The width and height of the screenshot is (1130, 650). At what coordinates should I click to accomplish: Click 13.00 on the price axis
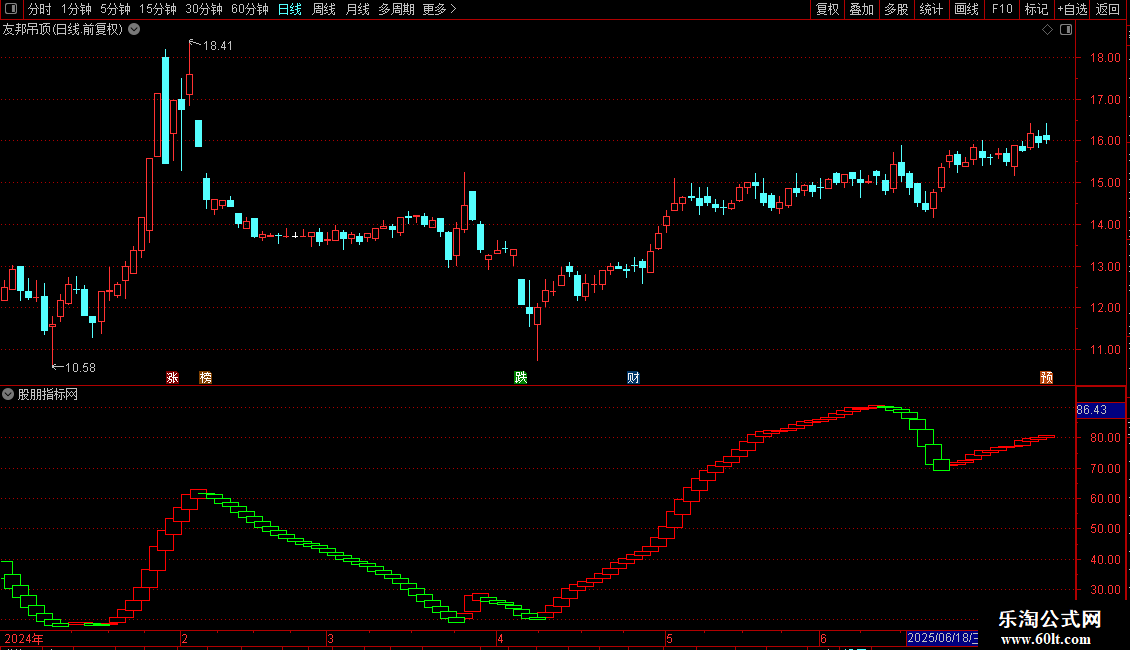point(1105,267)
